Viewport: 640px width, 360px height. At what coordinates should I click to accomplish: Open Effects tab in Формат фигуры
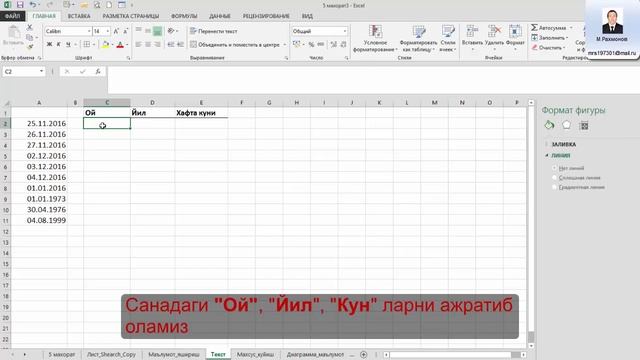click(x=567, y=125)
